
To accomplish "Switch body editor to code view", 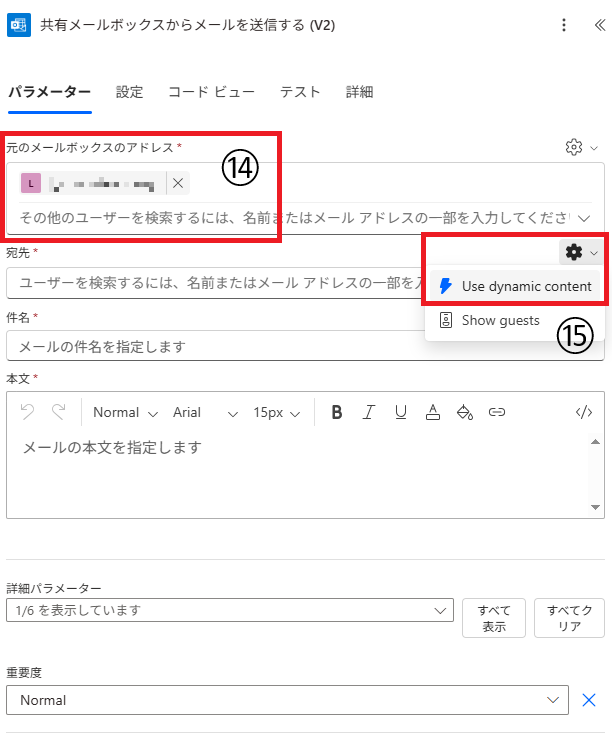I will (583, 412).
